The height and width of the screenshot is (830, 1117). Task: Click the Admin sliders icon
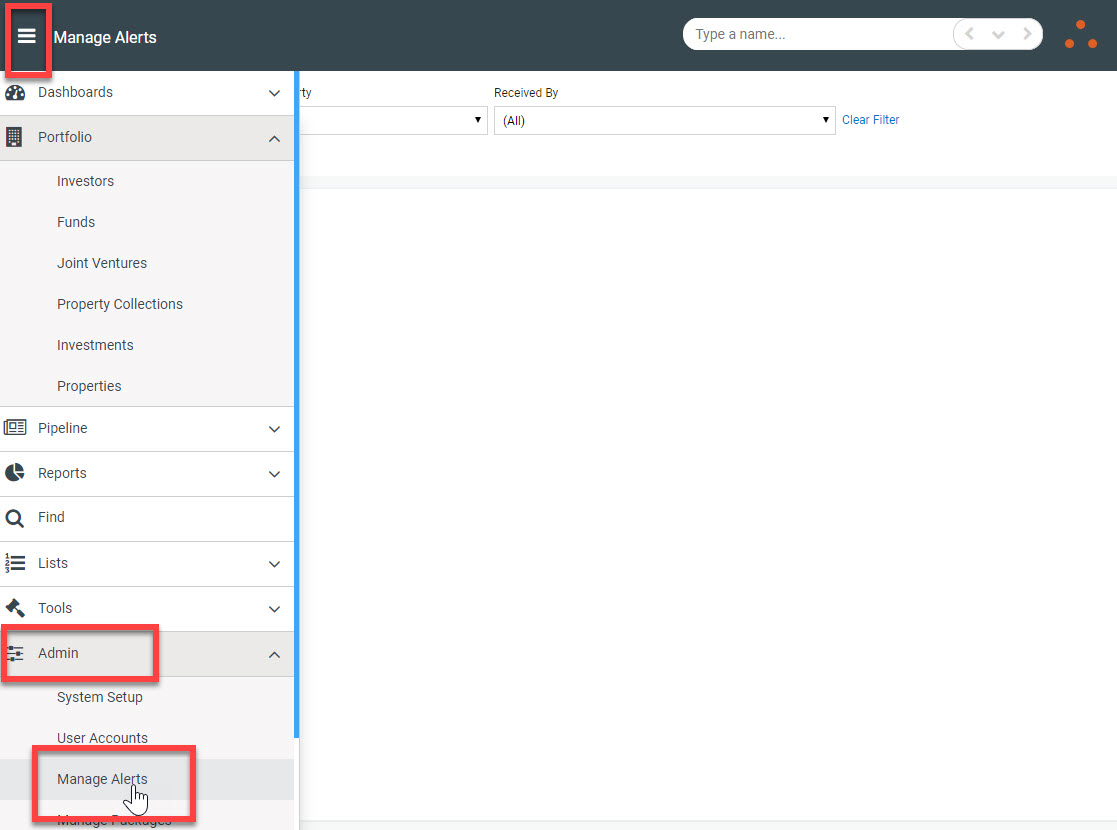15,653
